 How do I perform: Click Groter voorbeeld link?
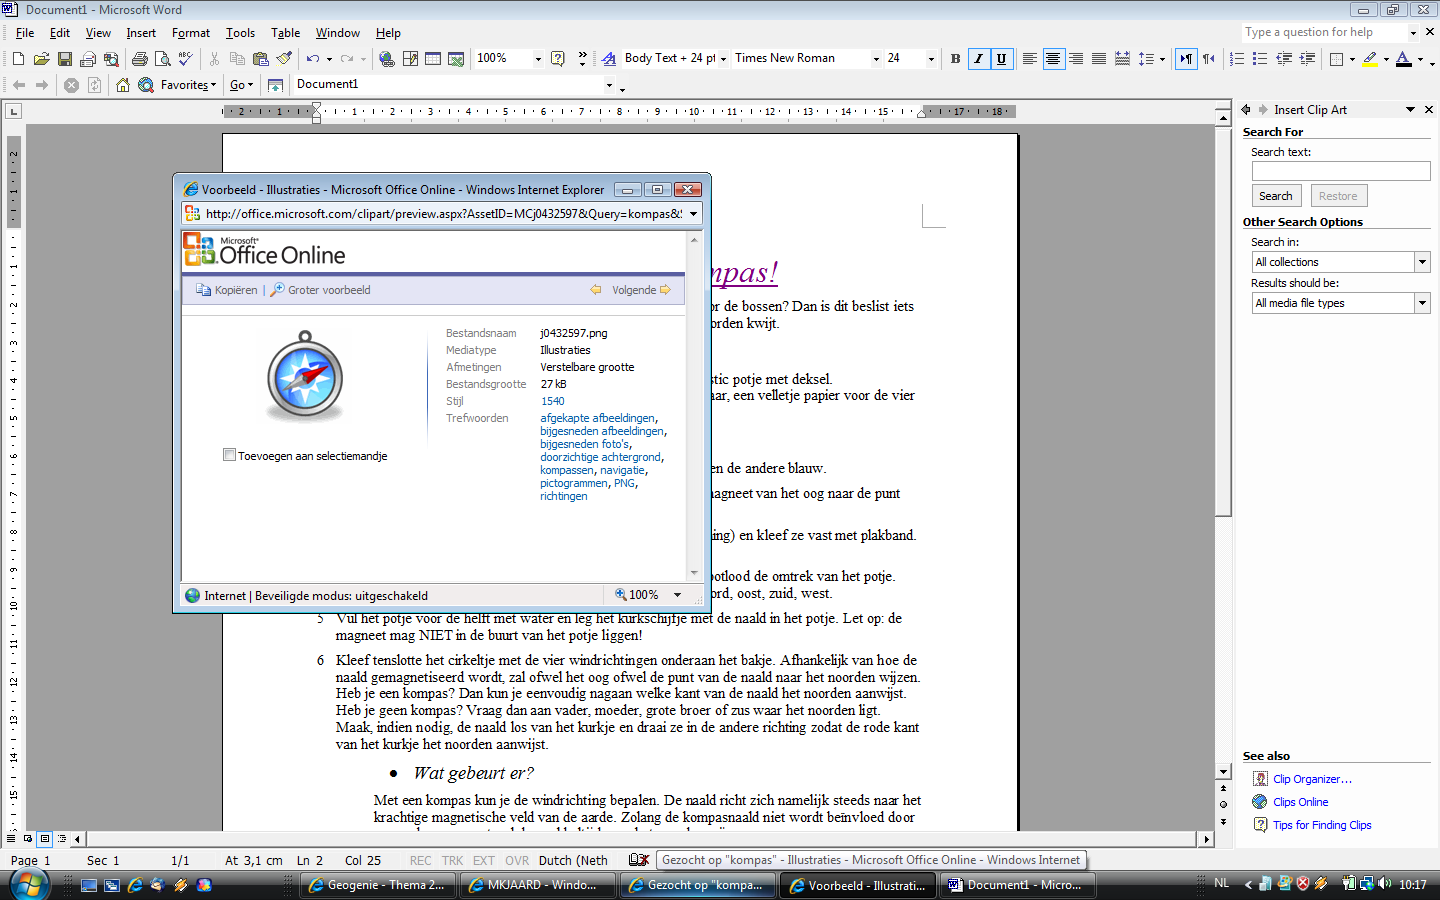(x=320, y=290)
